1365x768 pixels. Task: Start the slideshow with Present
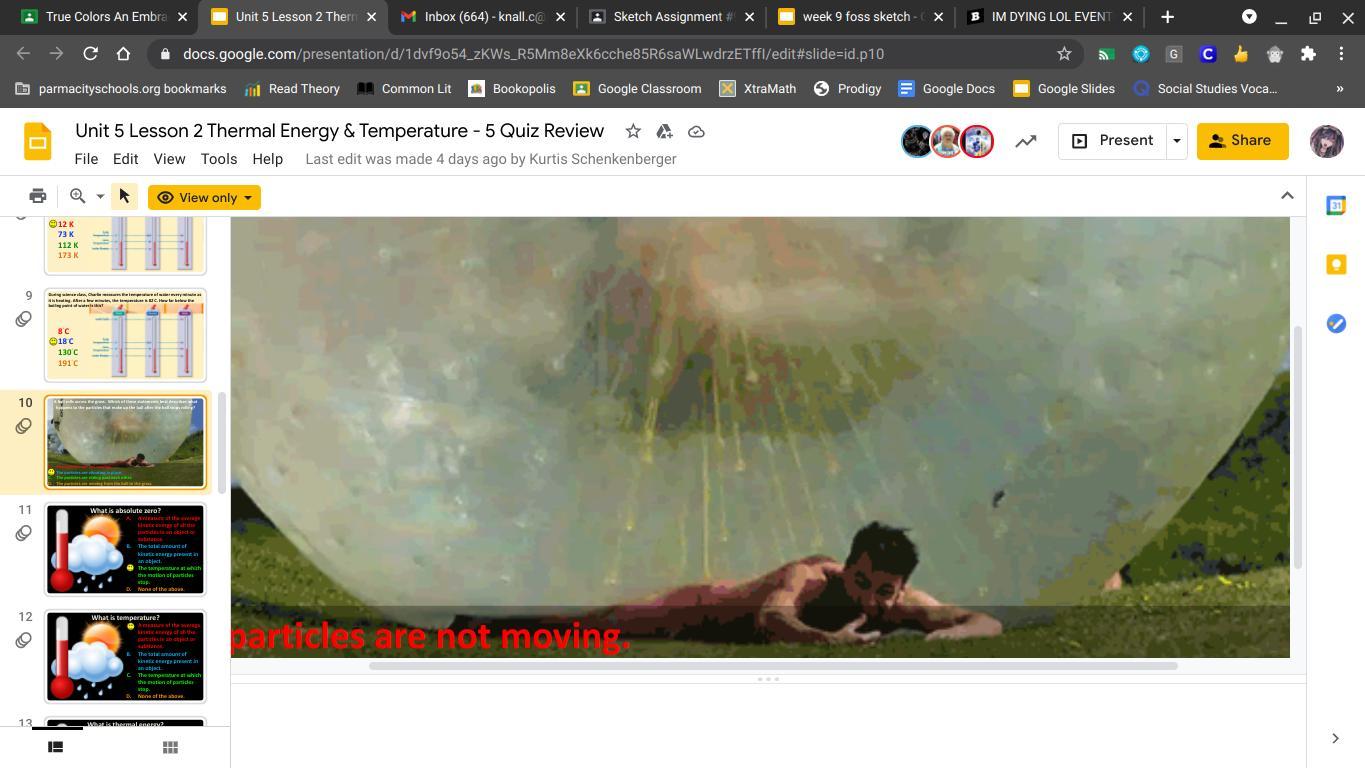point(1112,141)
